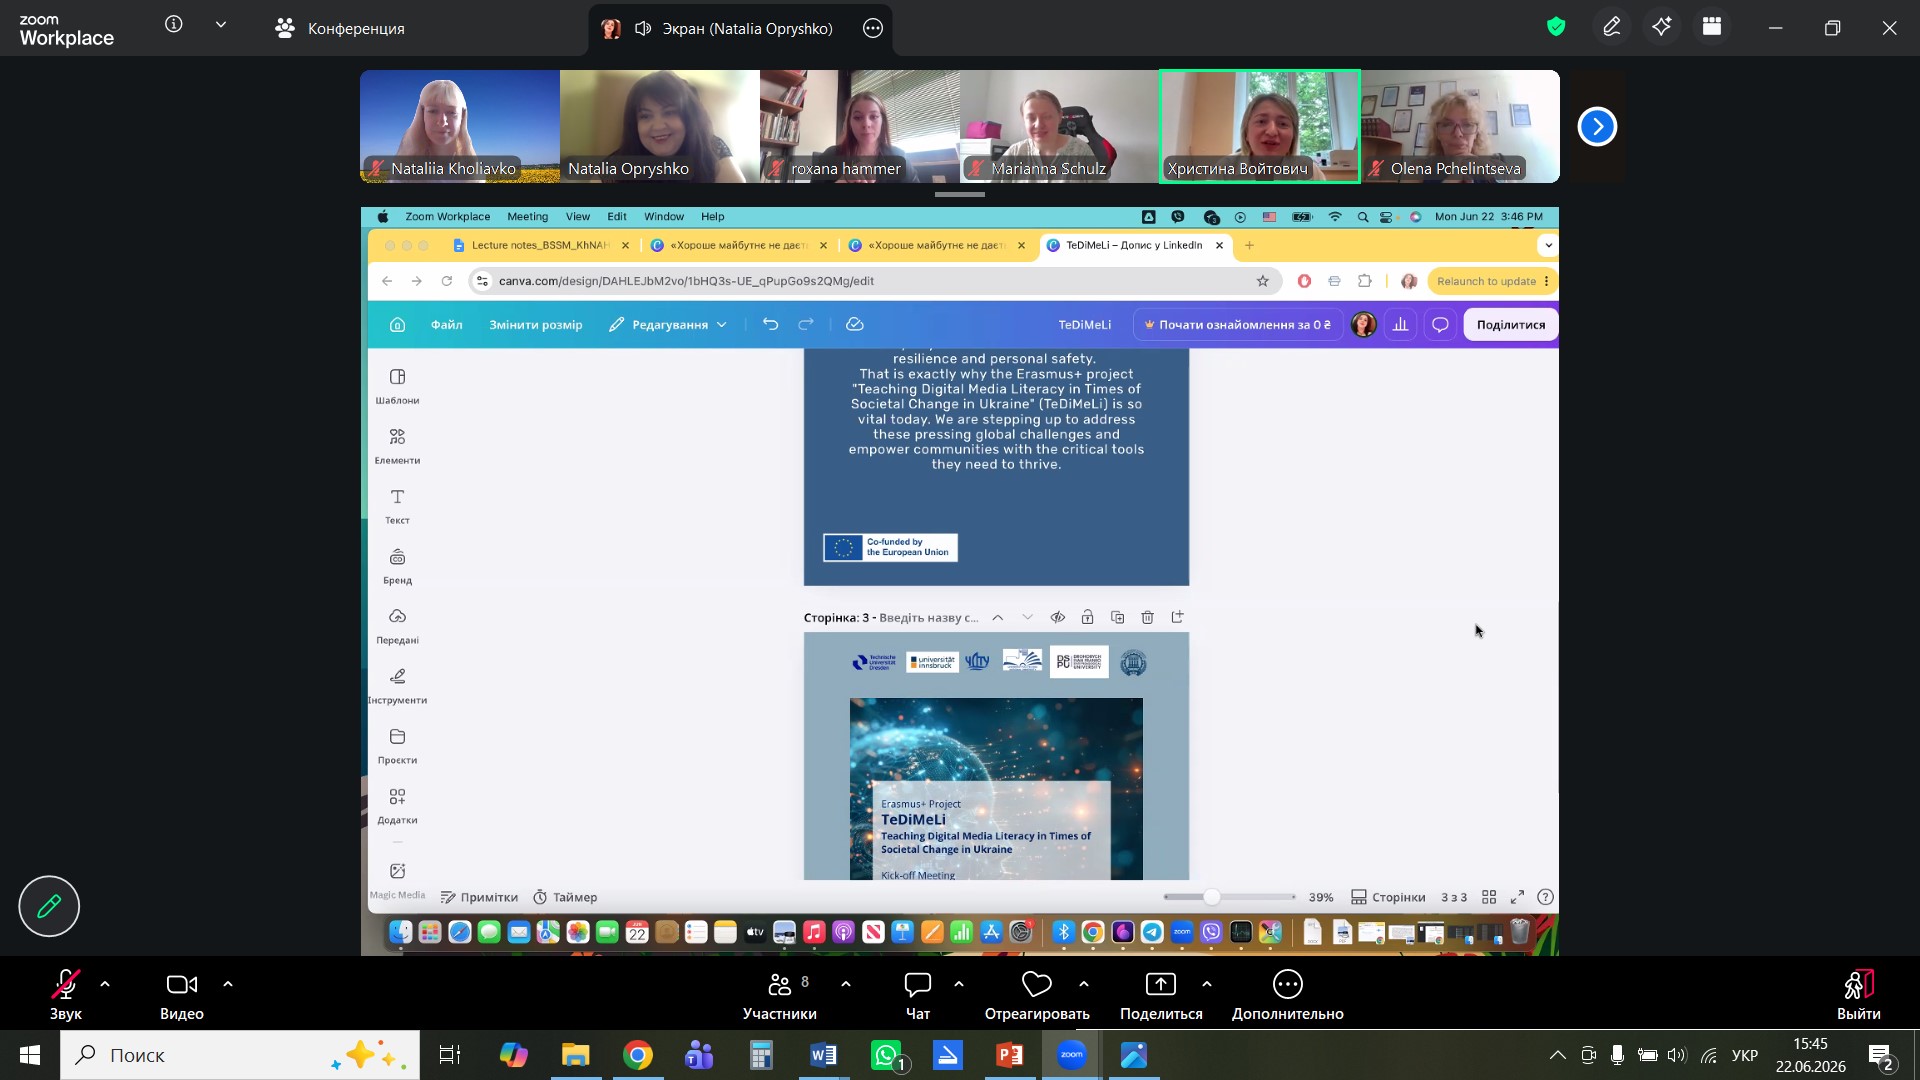Click Canva Бренд brand sidebar icon

coord(397,566)
